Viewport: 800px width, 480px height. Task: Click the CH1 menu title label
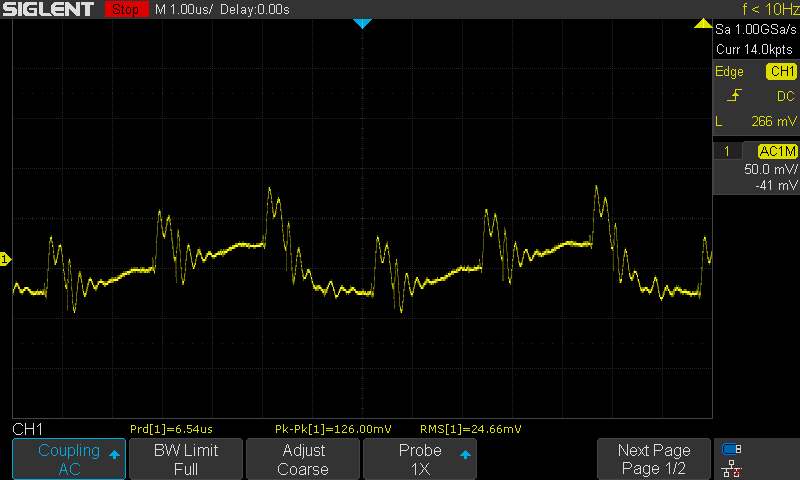[28, 429]
